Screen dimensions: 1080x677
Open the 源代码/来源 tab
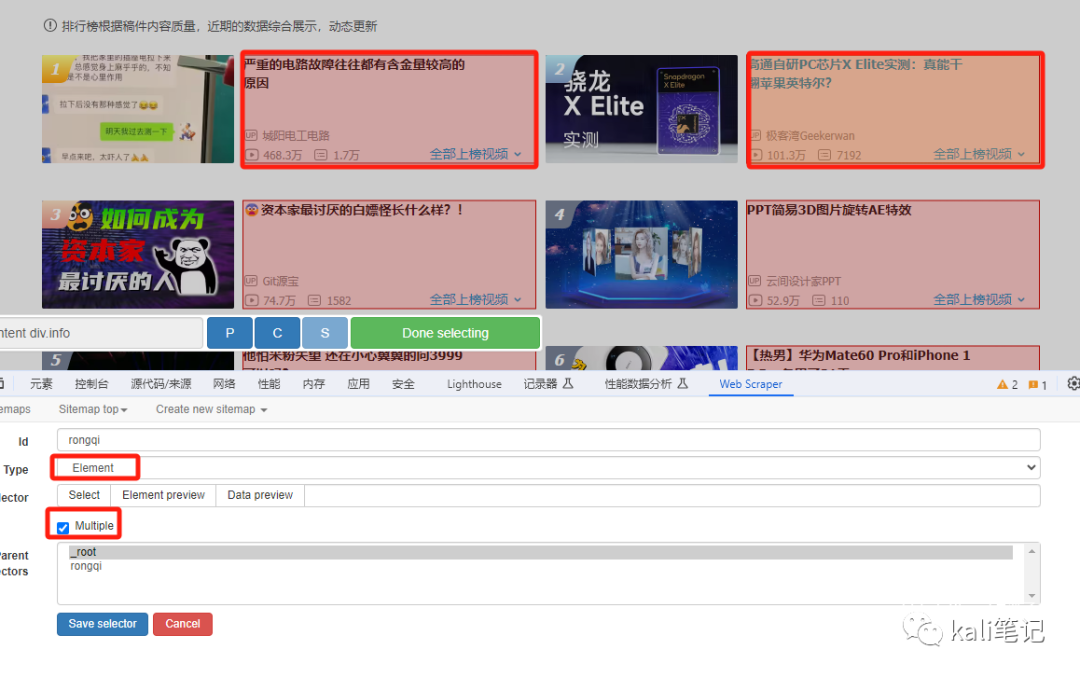pos(161,384)
